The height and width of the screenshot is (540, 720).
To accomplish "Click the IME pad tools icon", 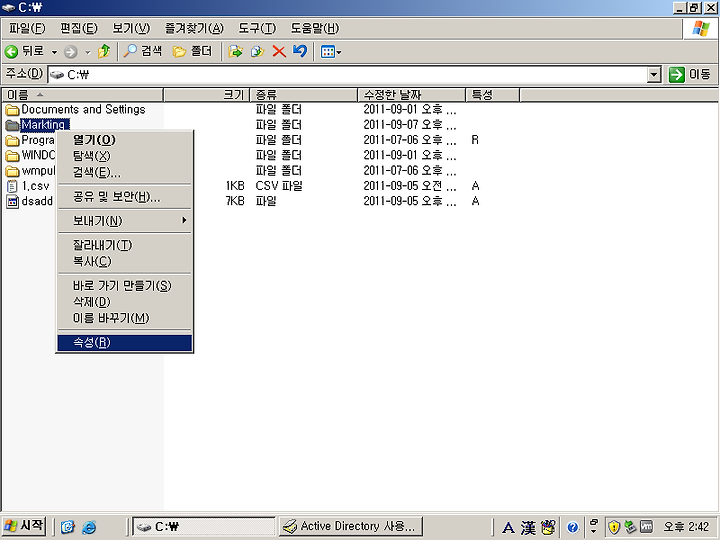I will coord(548,528).
